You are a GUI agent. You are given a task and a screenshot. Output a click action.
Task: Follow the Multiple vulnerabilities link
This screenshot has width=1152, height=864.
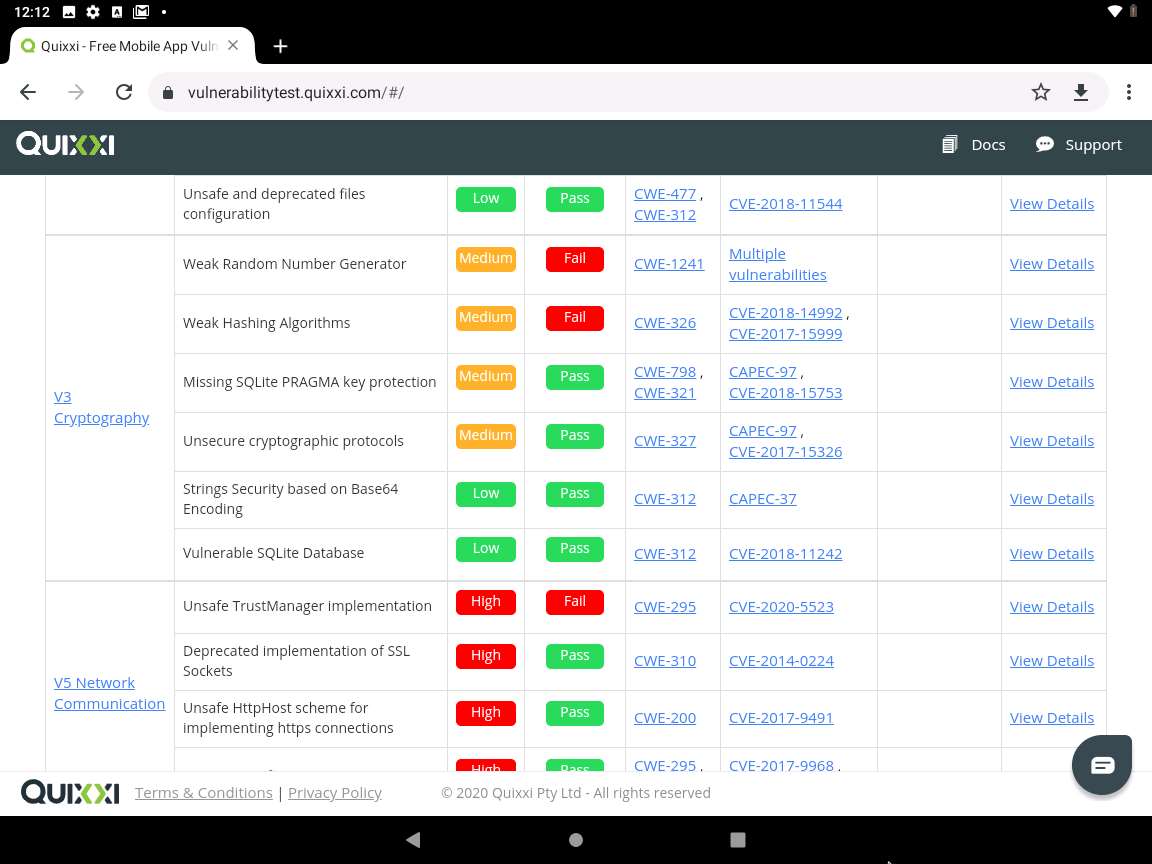[x=777, y=264]
